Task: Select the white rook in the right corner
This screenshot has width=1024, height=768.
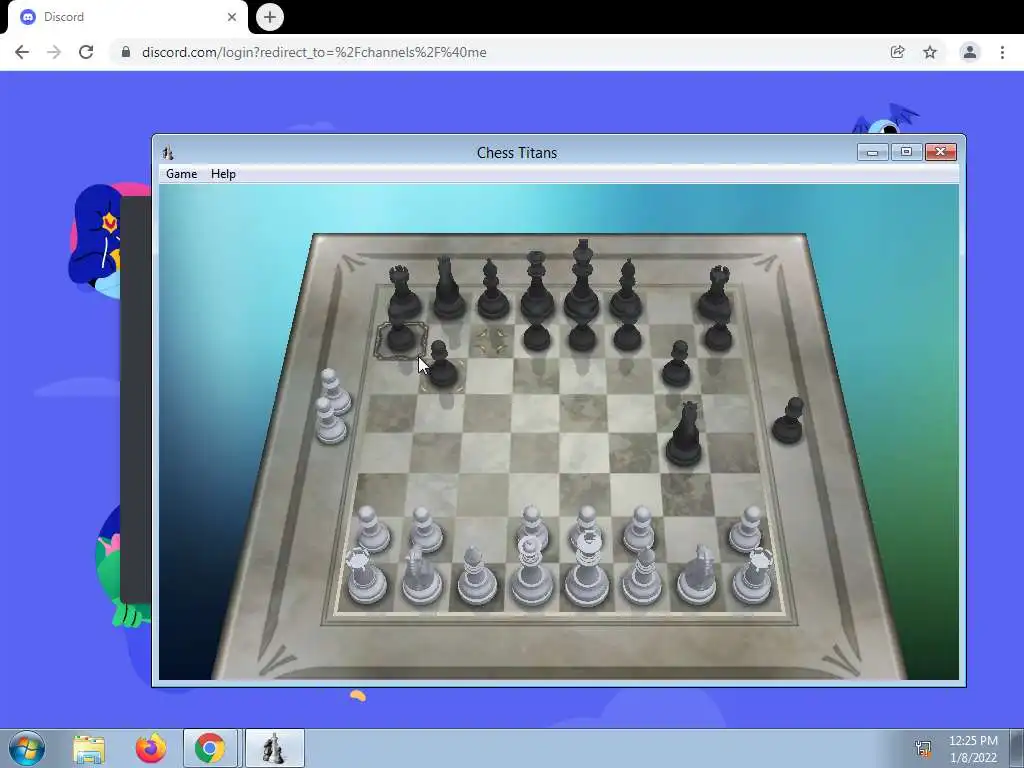Action: tap(754, 576)
